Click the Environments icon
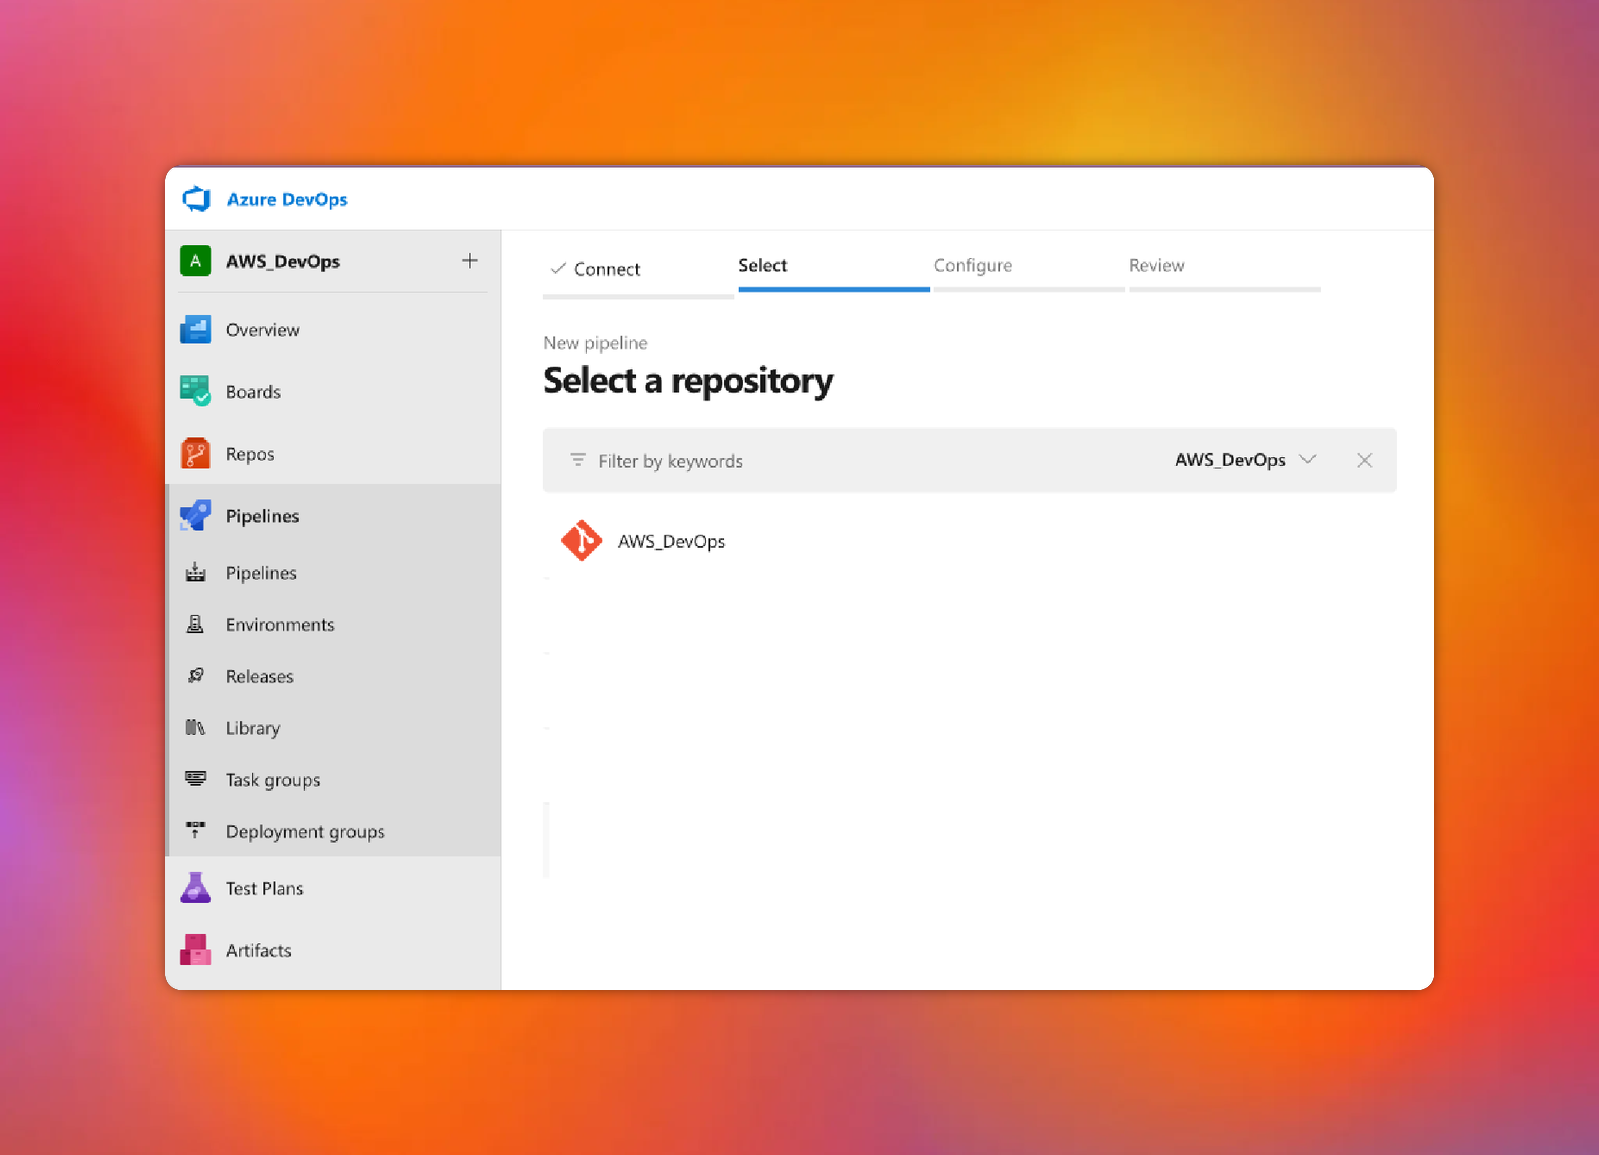1599x1155 pixels. click(x=196, y=624)
